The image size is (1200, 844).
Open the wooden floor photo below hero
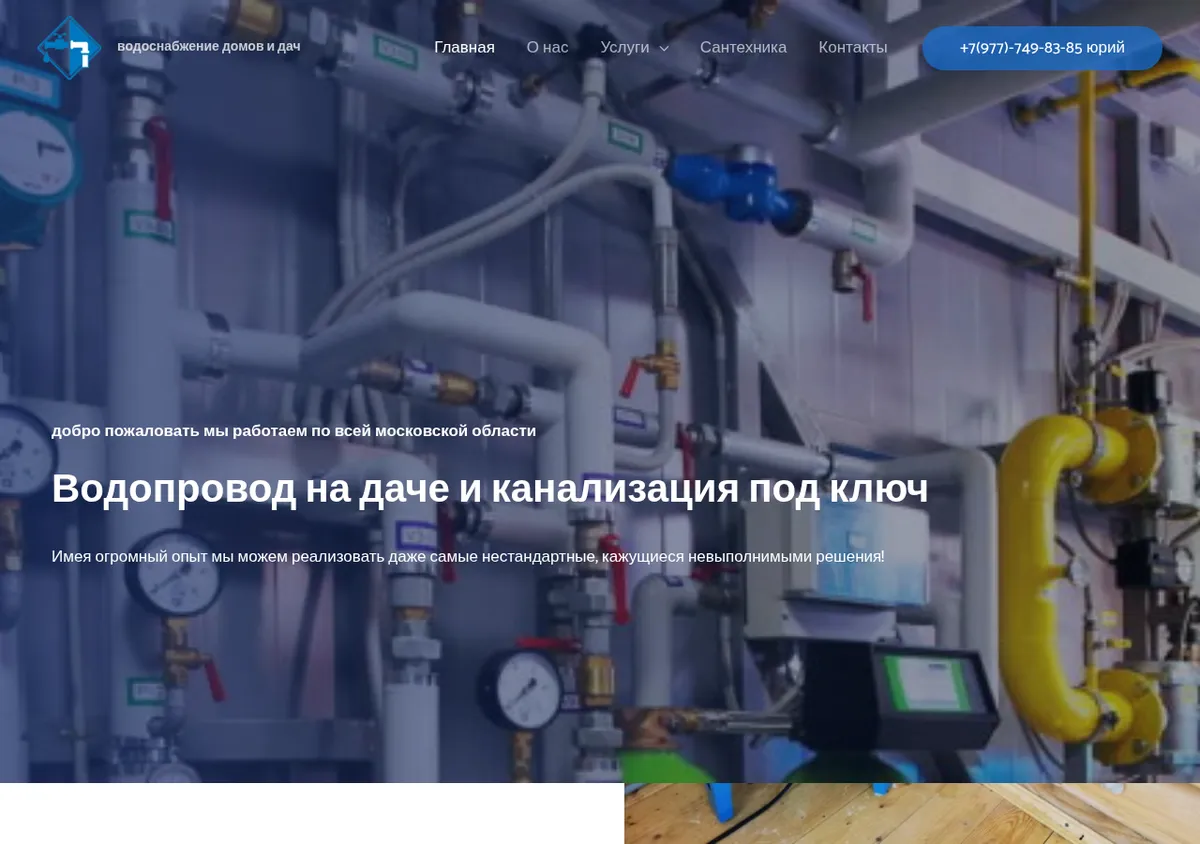[x=912, y=813]
